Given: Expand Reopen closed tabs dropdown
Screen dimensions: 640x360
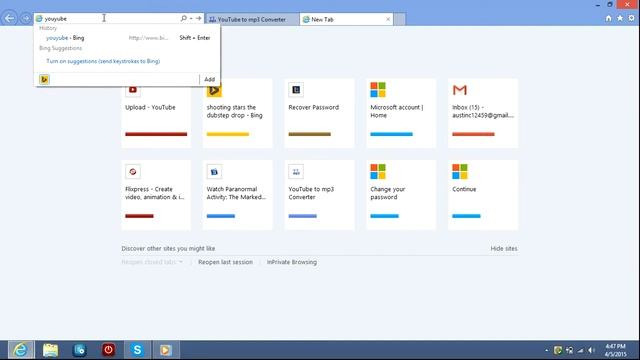Looking at the screenshot, I should (x=152, y=262).
